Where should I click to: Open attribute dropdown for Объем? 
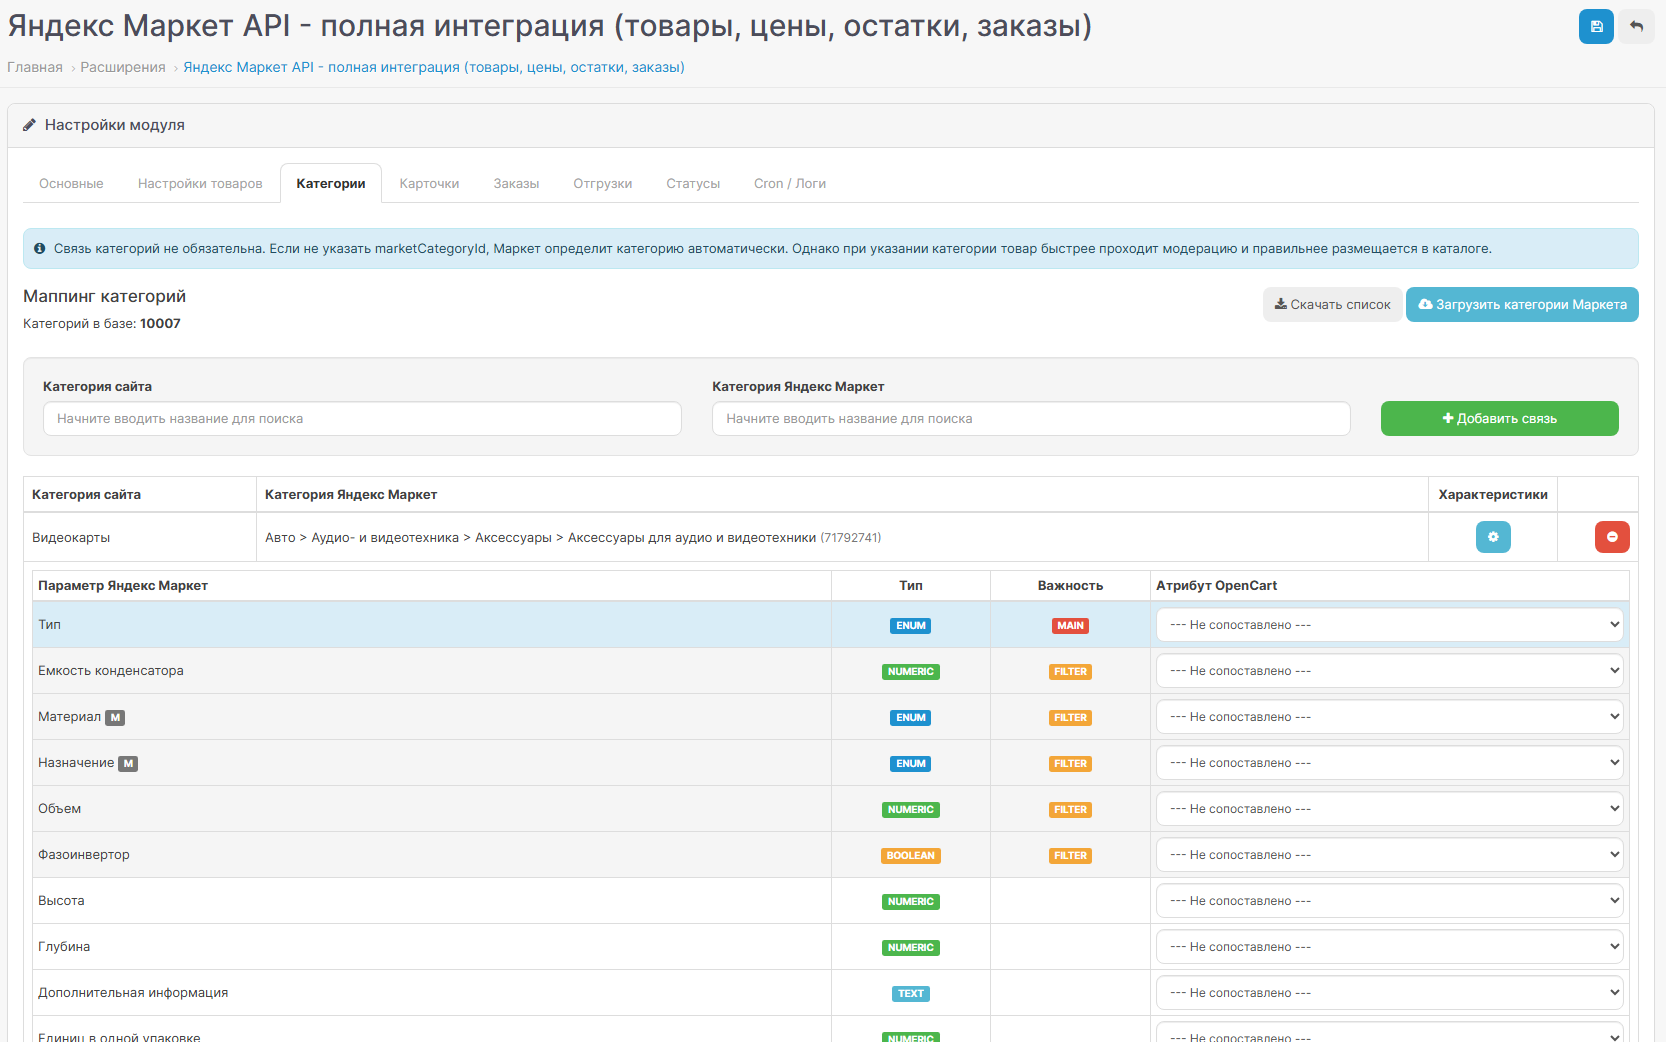point(1390,809)
